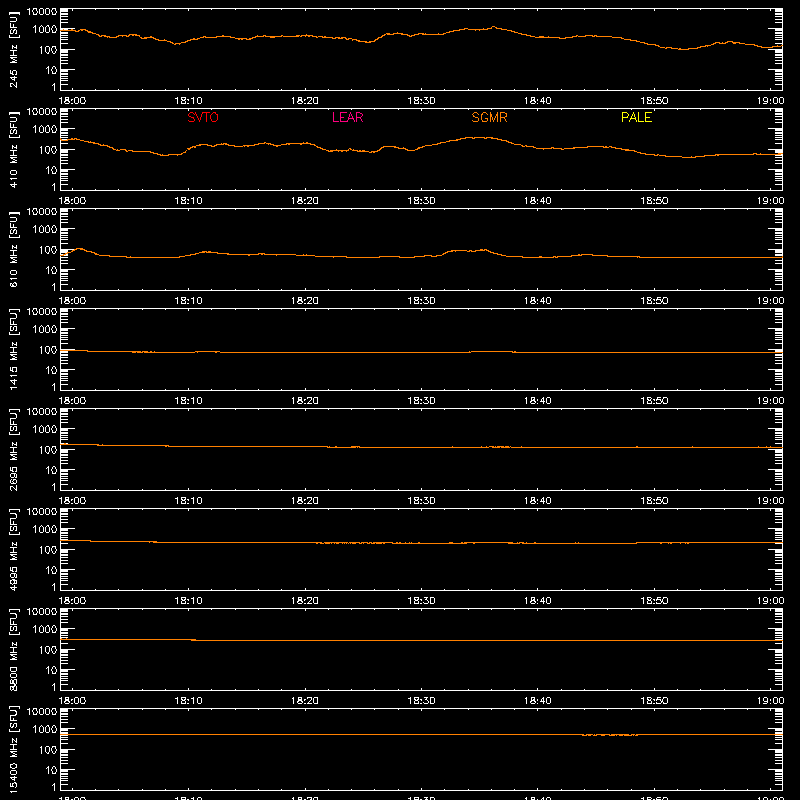This screenshot has height=800, width=800.
Task: Click the 10000 tick label on 245 MHz plot
Action: pyautogui.click(x=42, y=12)
